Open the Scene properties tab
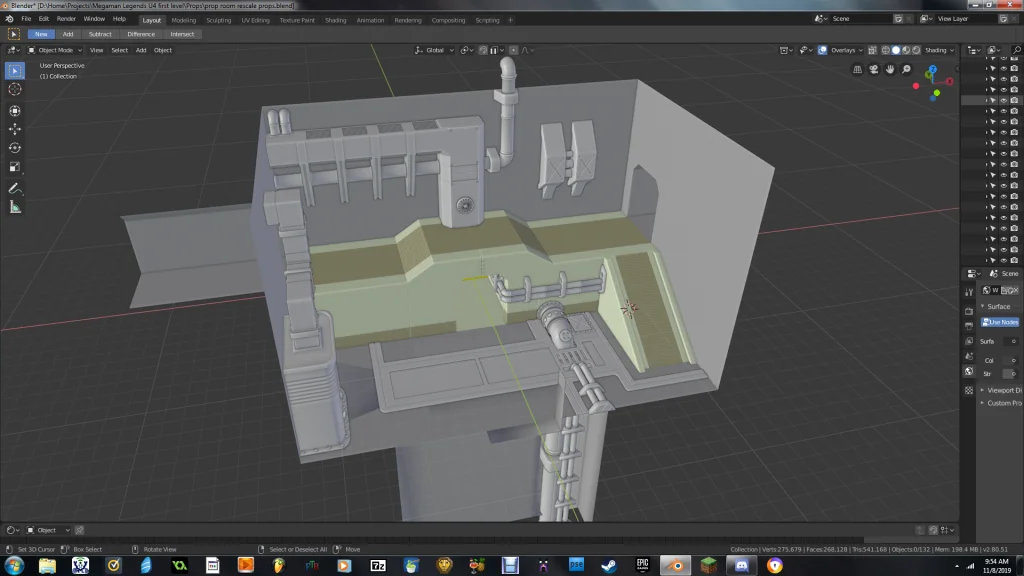Screen dimensions: 1024x576 969,356
